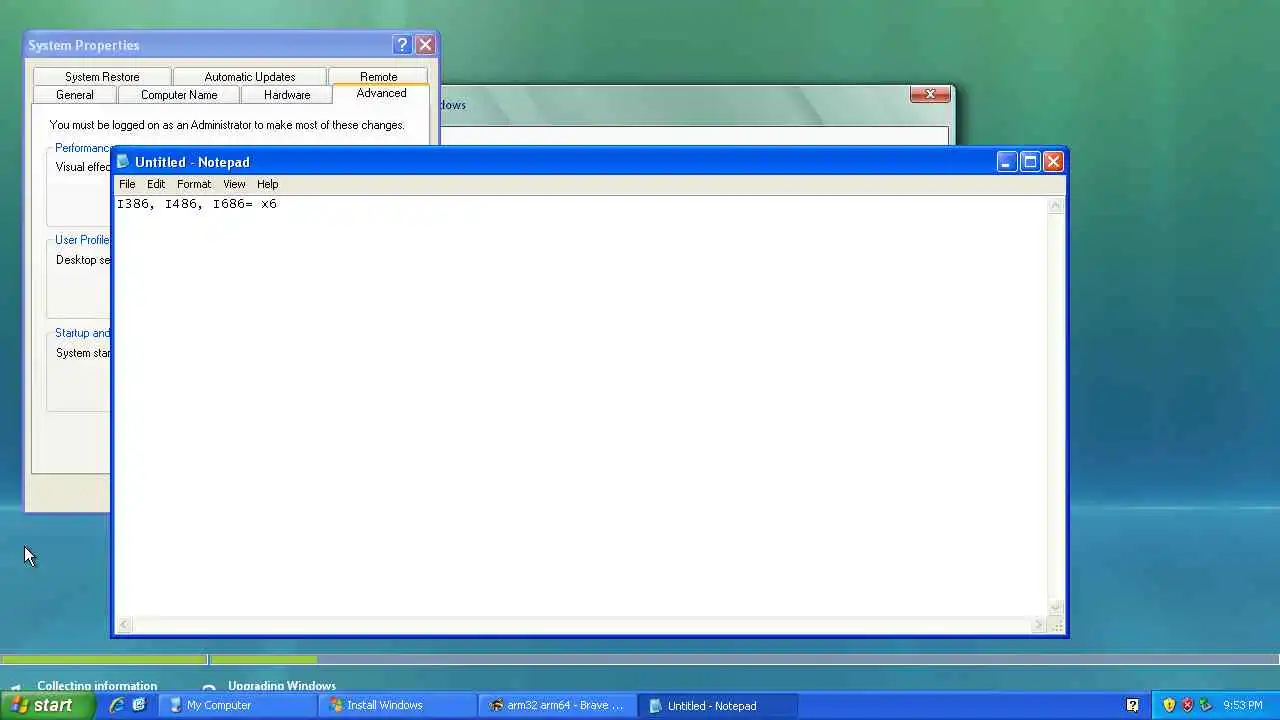Click the Notepad title bar icon
This screenshot has width=1280, height=720.
(x=124, y=162)
